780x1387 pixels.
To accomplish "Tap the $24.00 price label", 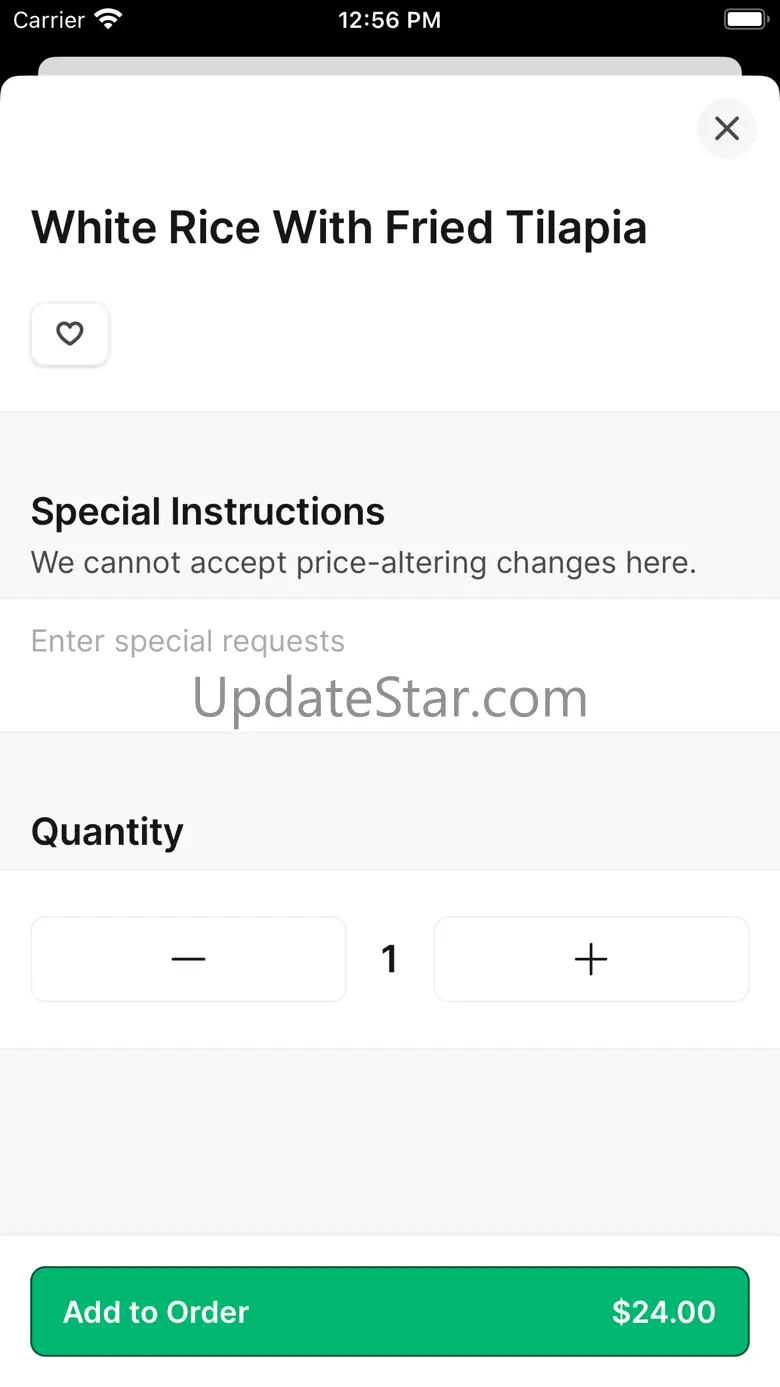I will click(664, 1312).
